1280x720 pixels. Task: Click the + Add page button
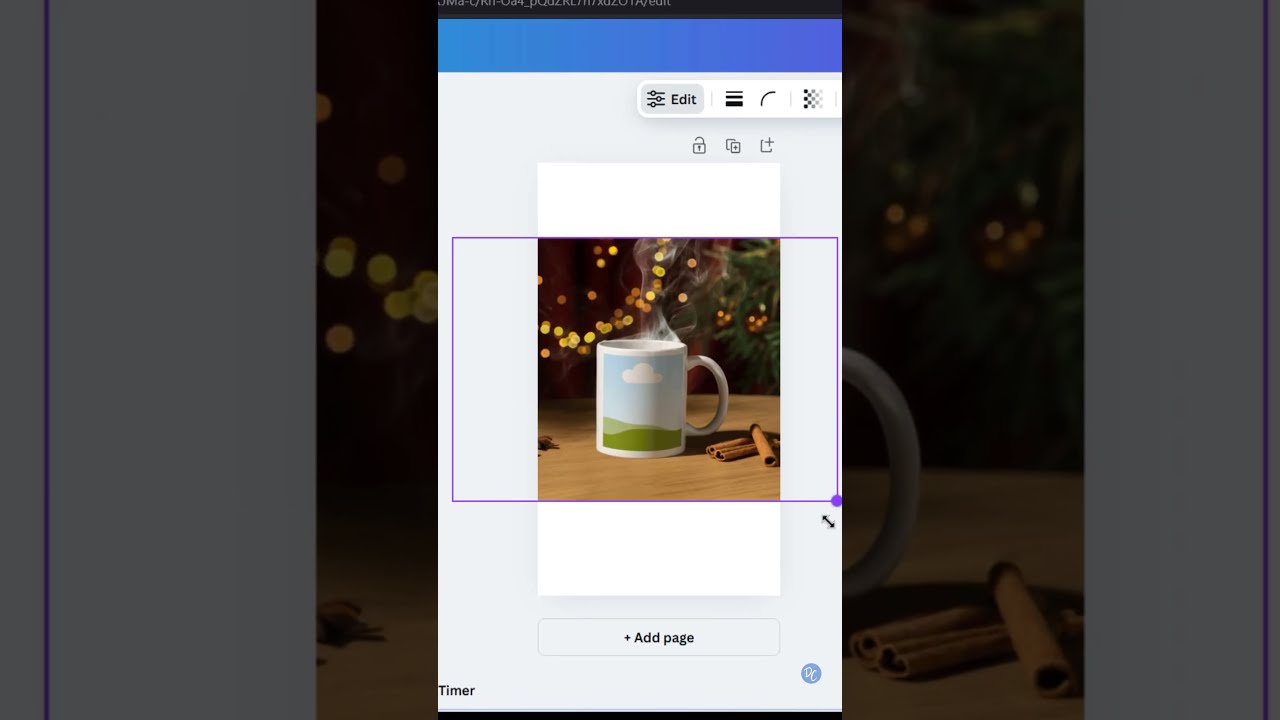click(x=659, y=637)
